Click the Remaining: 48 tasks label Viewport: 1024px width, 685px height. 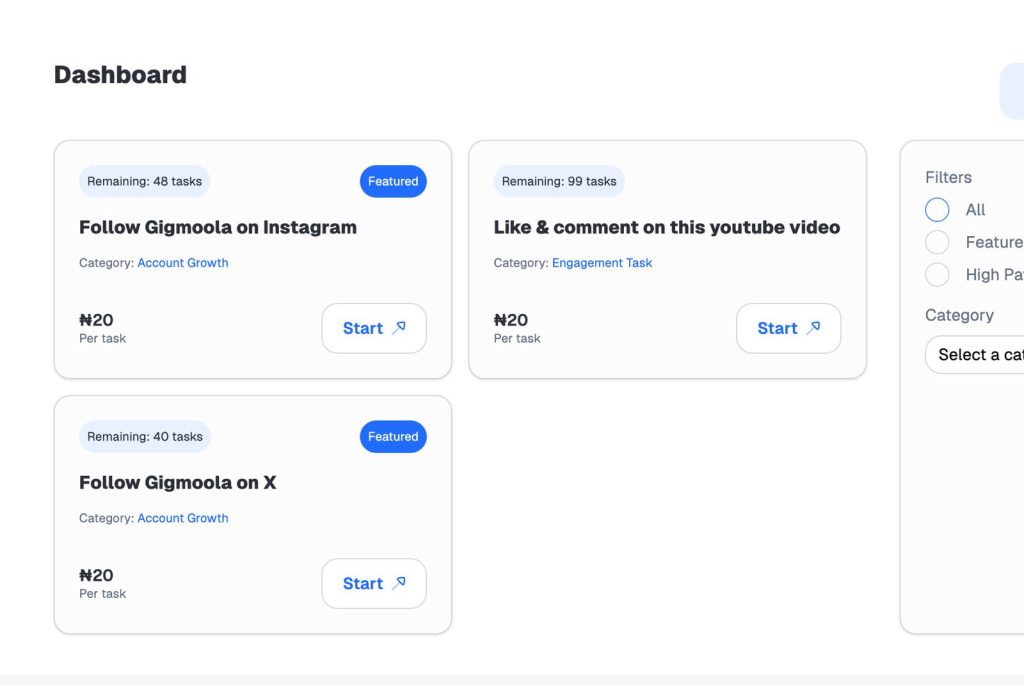144,182
